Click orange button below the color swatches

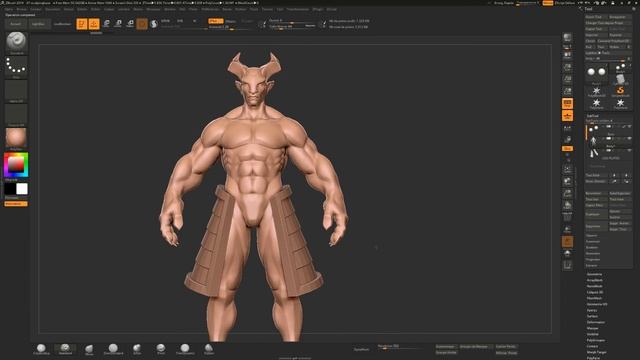pos(16,204)
